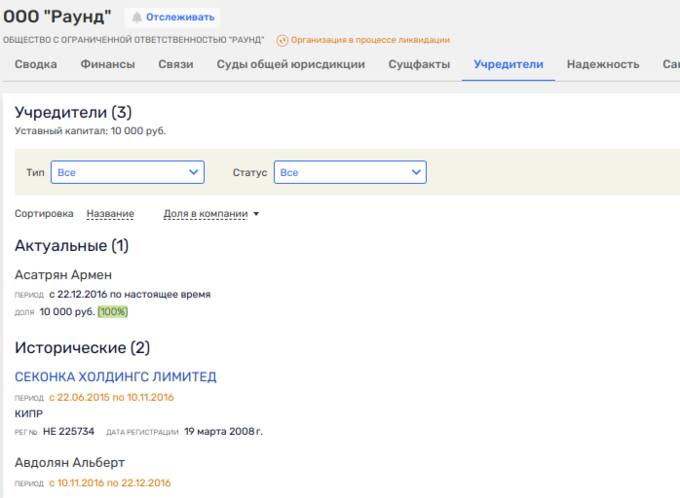
Task: Click the Уставный капитал: 10 000 руб. line
Action: (x=90, y=131)
